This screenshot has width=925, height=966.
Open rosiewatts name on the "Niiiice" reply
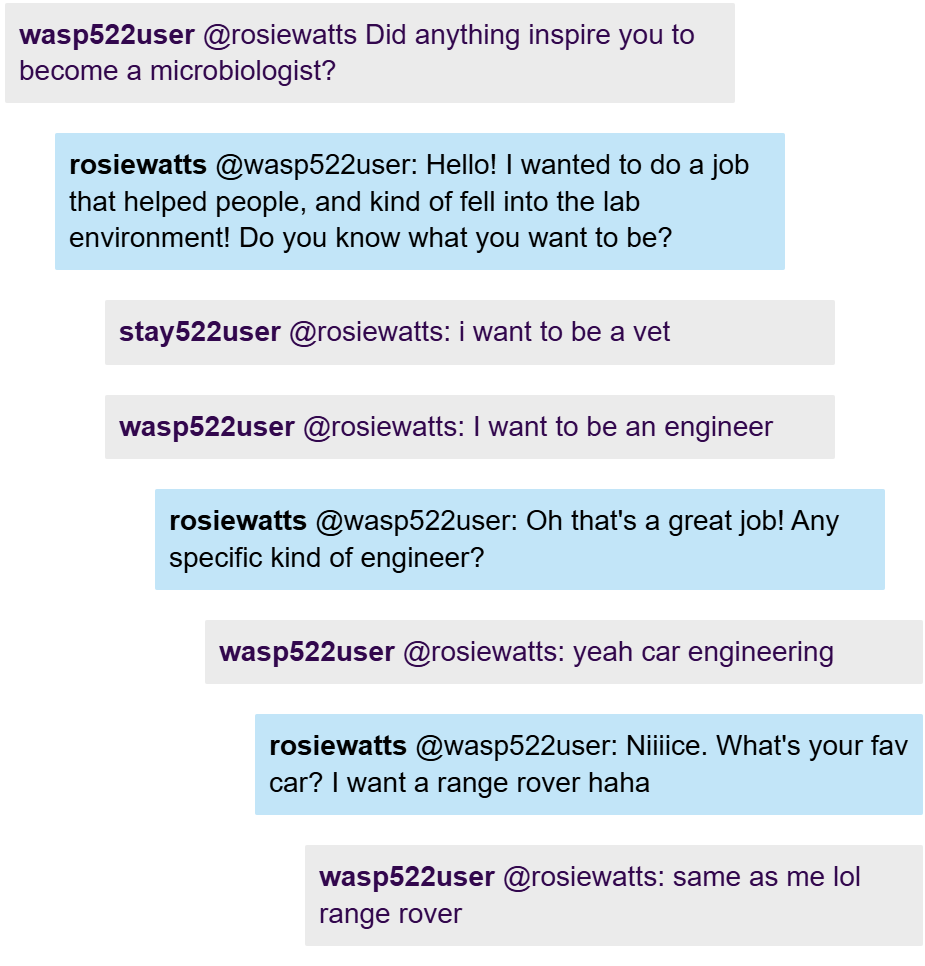(x=338, y=746)
